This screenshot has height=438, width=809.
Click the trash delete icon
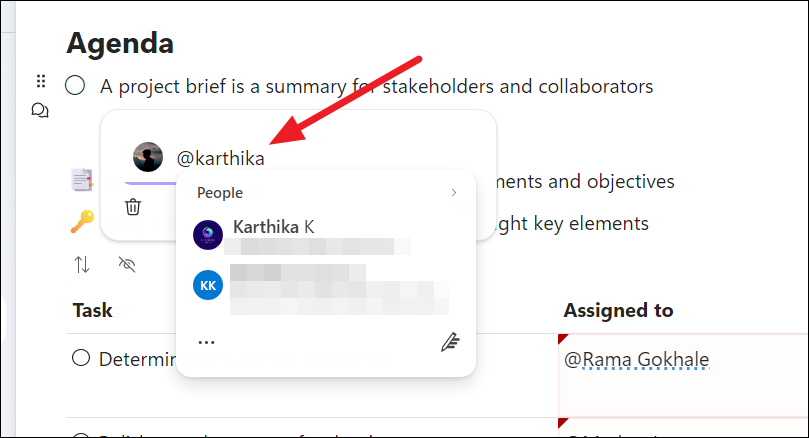(133, 207)
